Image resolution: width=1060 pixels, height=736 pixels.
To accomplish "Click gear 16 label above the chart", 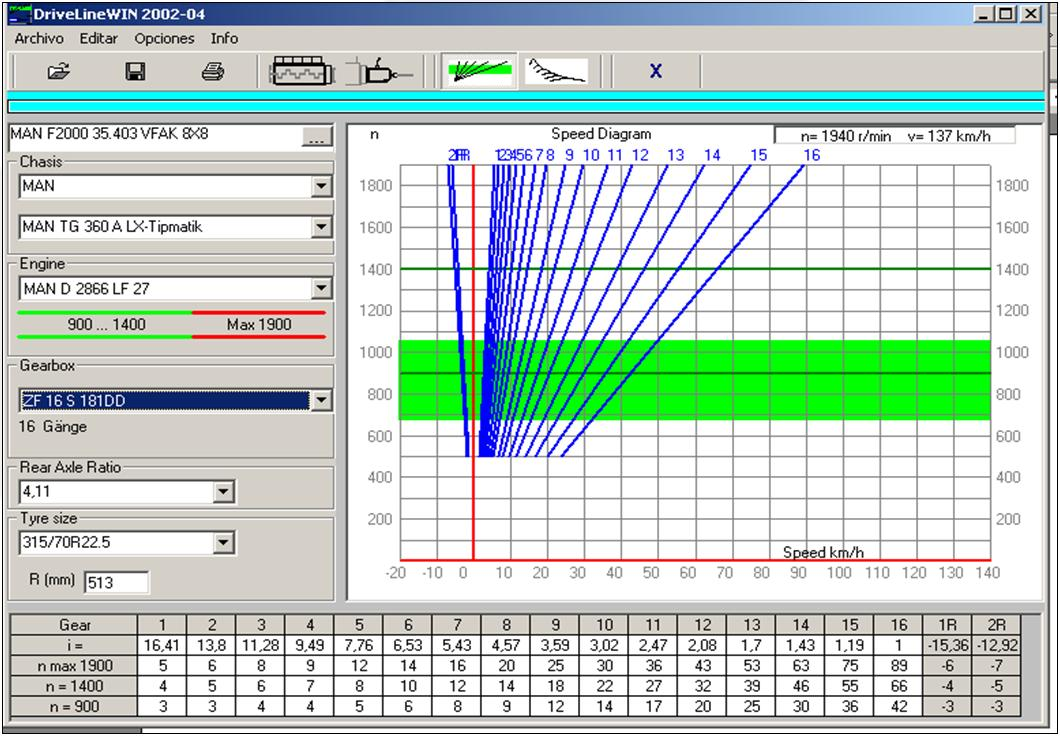I will point(812,155).
